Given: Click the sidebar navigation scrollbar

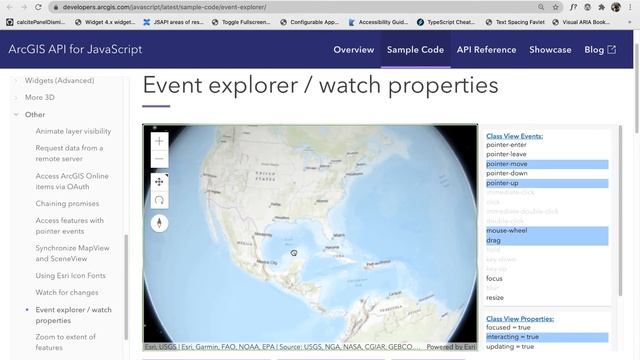Looking at the screenshot, I should pyautogui.click(x=126, y=287).
